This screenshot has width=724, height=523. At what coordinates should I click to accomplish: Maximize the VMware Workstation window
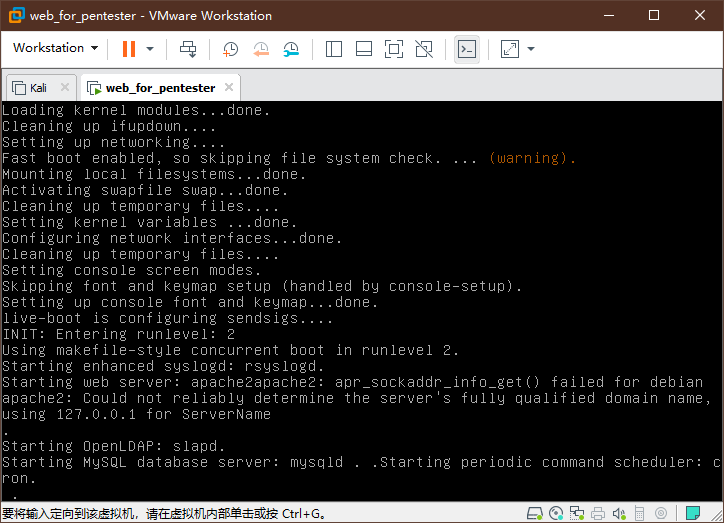(x=654, y=15)
